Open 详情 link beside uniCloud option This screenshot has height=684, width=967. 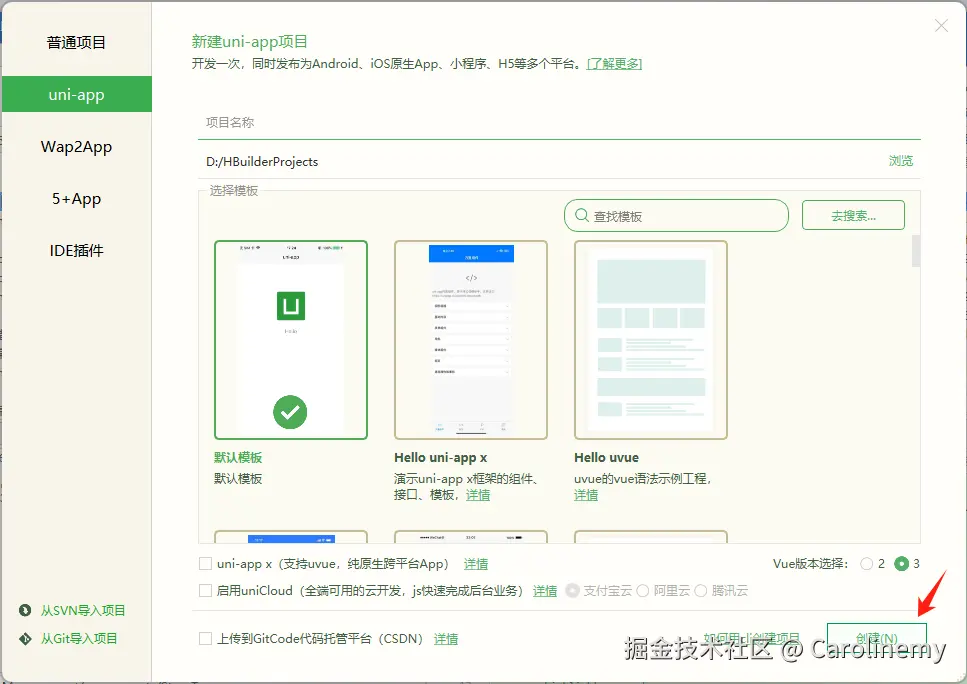point(545,591)
